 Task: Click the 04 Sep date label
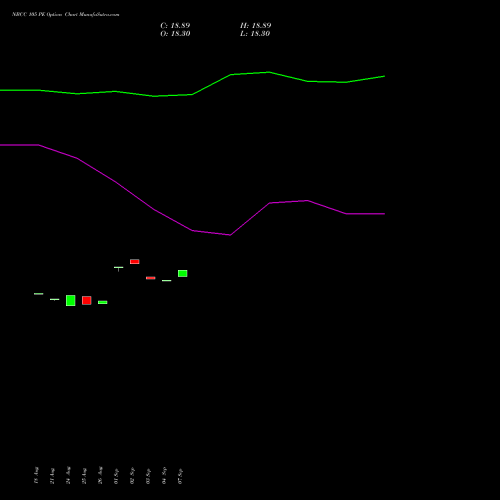[x=164, y=476]
